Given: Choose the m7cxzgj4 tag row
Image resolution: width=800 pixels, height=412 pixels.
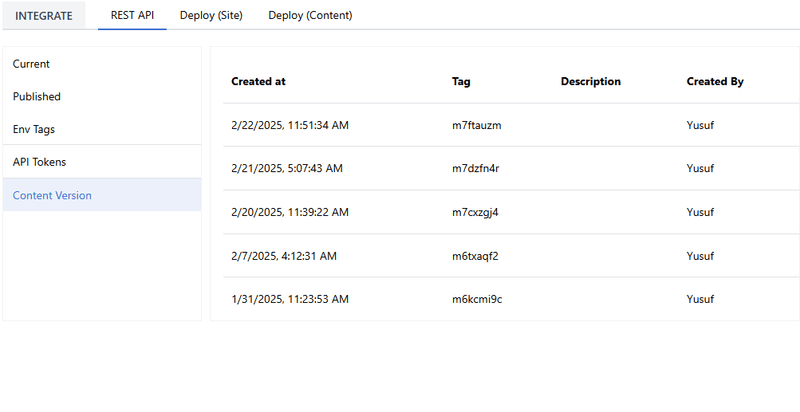Looking at the screenshot, I should [x=475, y=212].
